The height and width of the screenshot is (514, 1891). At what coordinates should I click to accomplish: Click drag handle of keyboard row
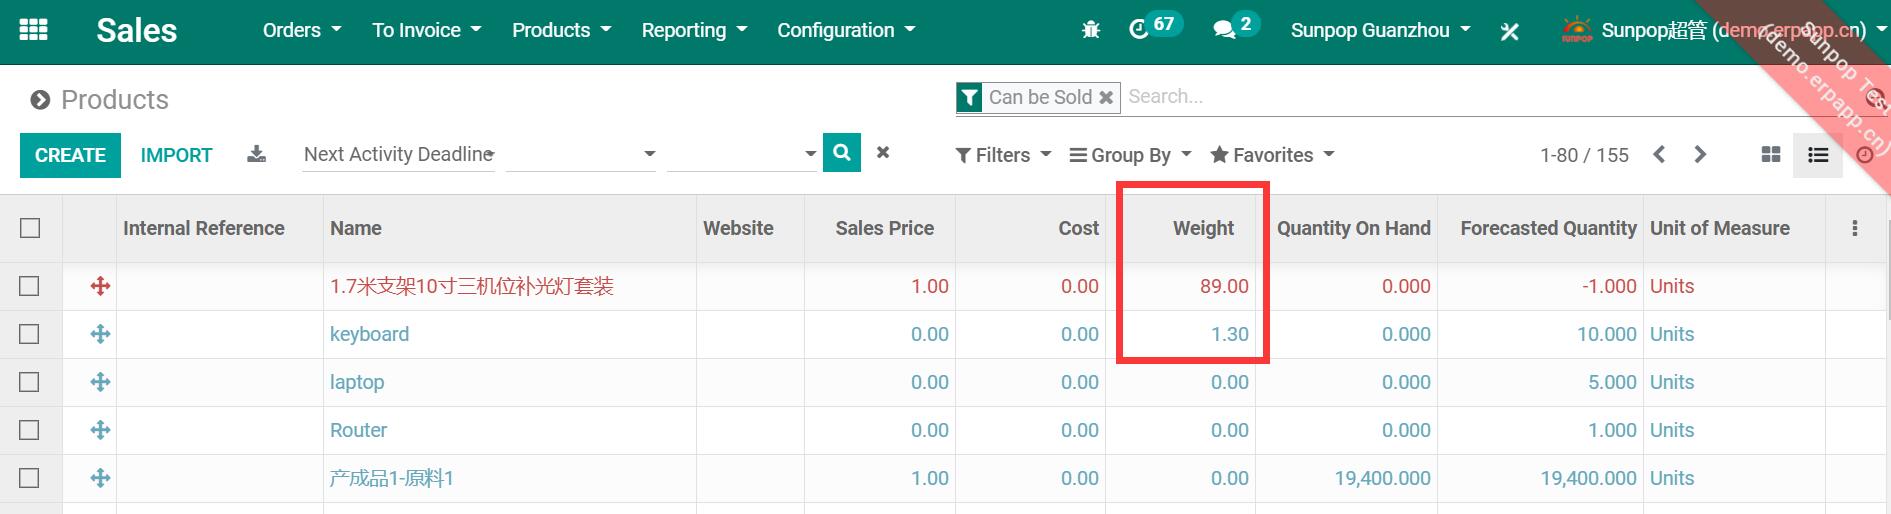point(100,334)
